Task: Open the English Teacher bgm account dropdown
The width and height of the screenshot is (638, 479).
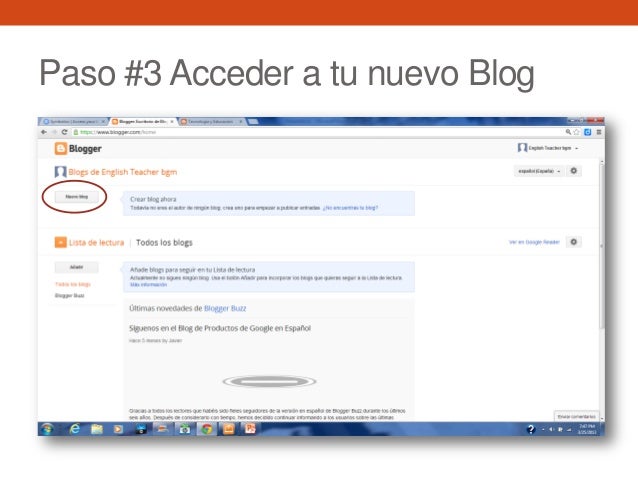Action: [x=548, y=148]
